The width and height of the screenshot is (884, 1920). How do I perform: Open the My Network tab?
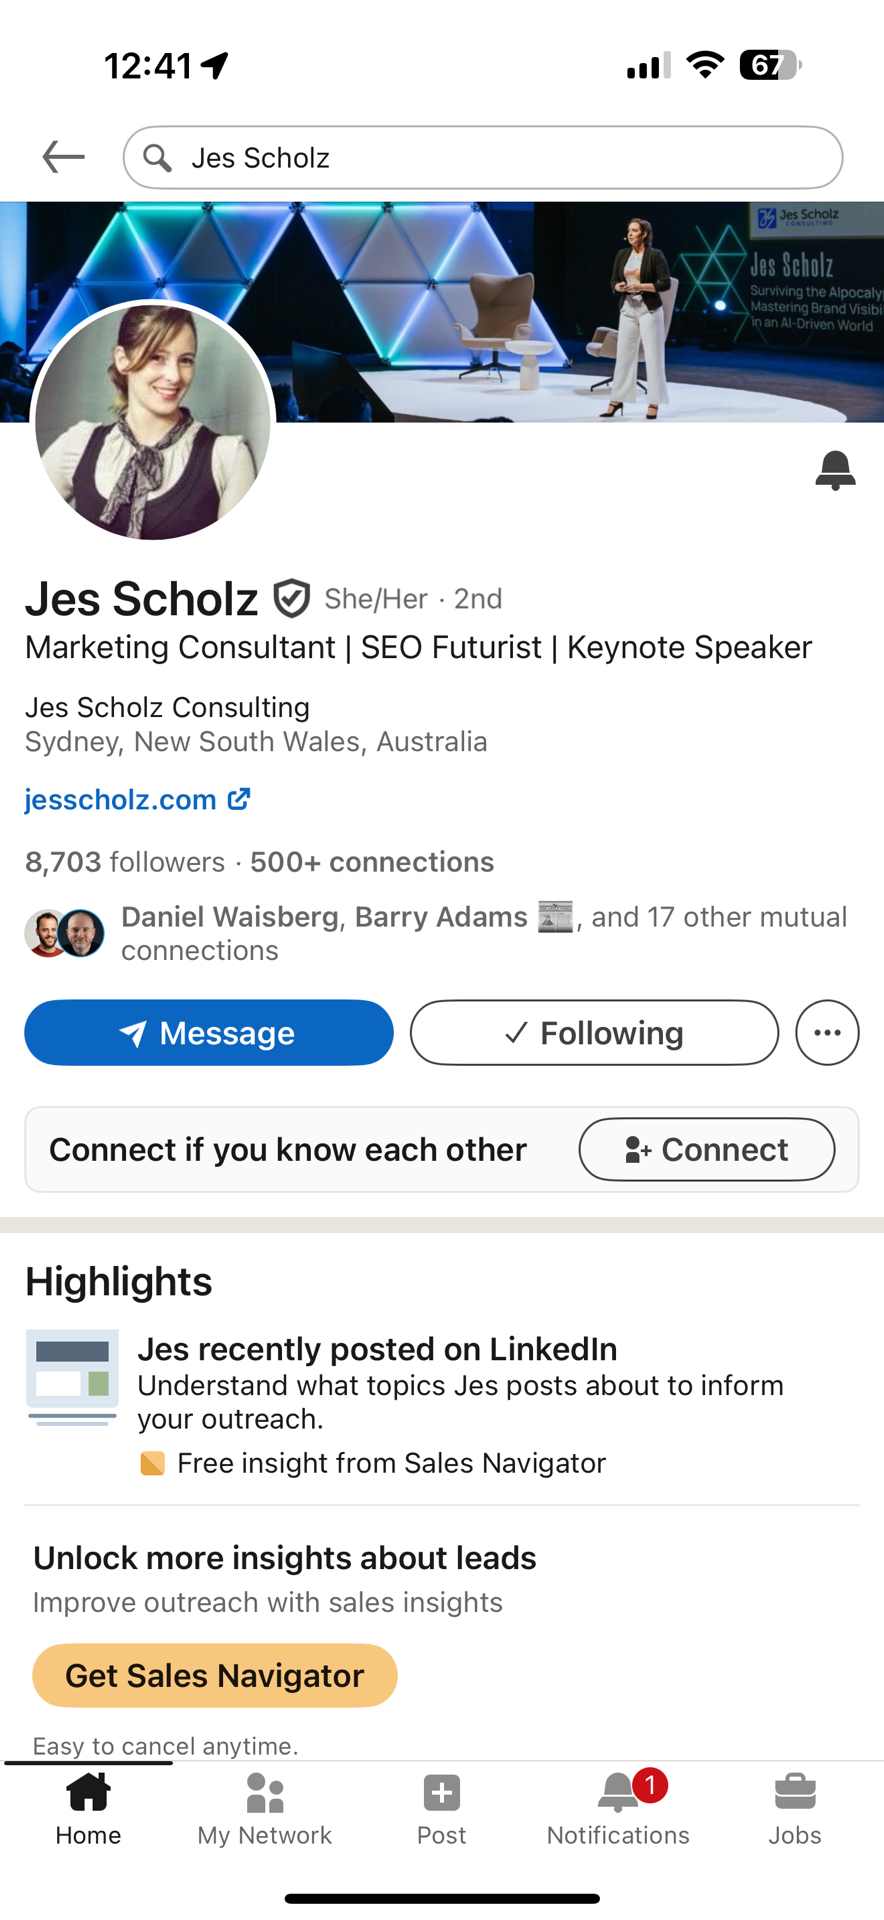click(265, 1810)
